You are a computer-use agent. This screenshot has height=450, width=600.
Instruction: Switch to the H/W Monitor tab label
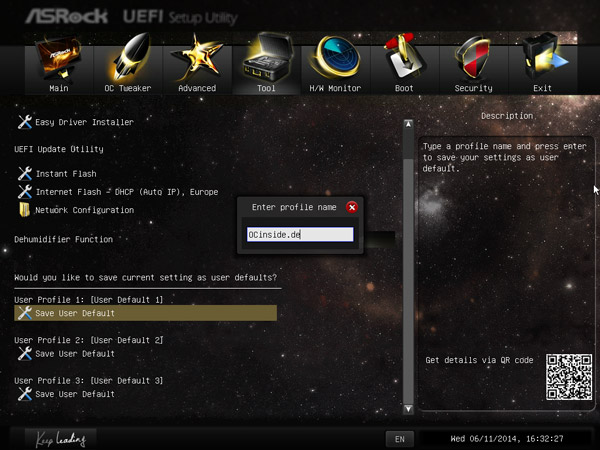pyautogui.click(x=335, y=88)
